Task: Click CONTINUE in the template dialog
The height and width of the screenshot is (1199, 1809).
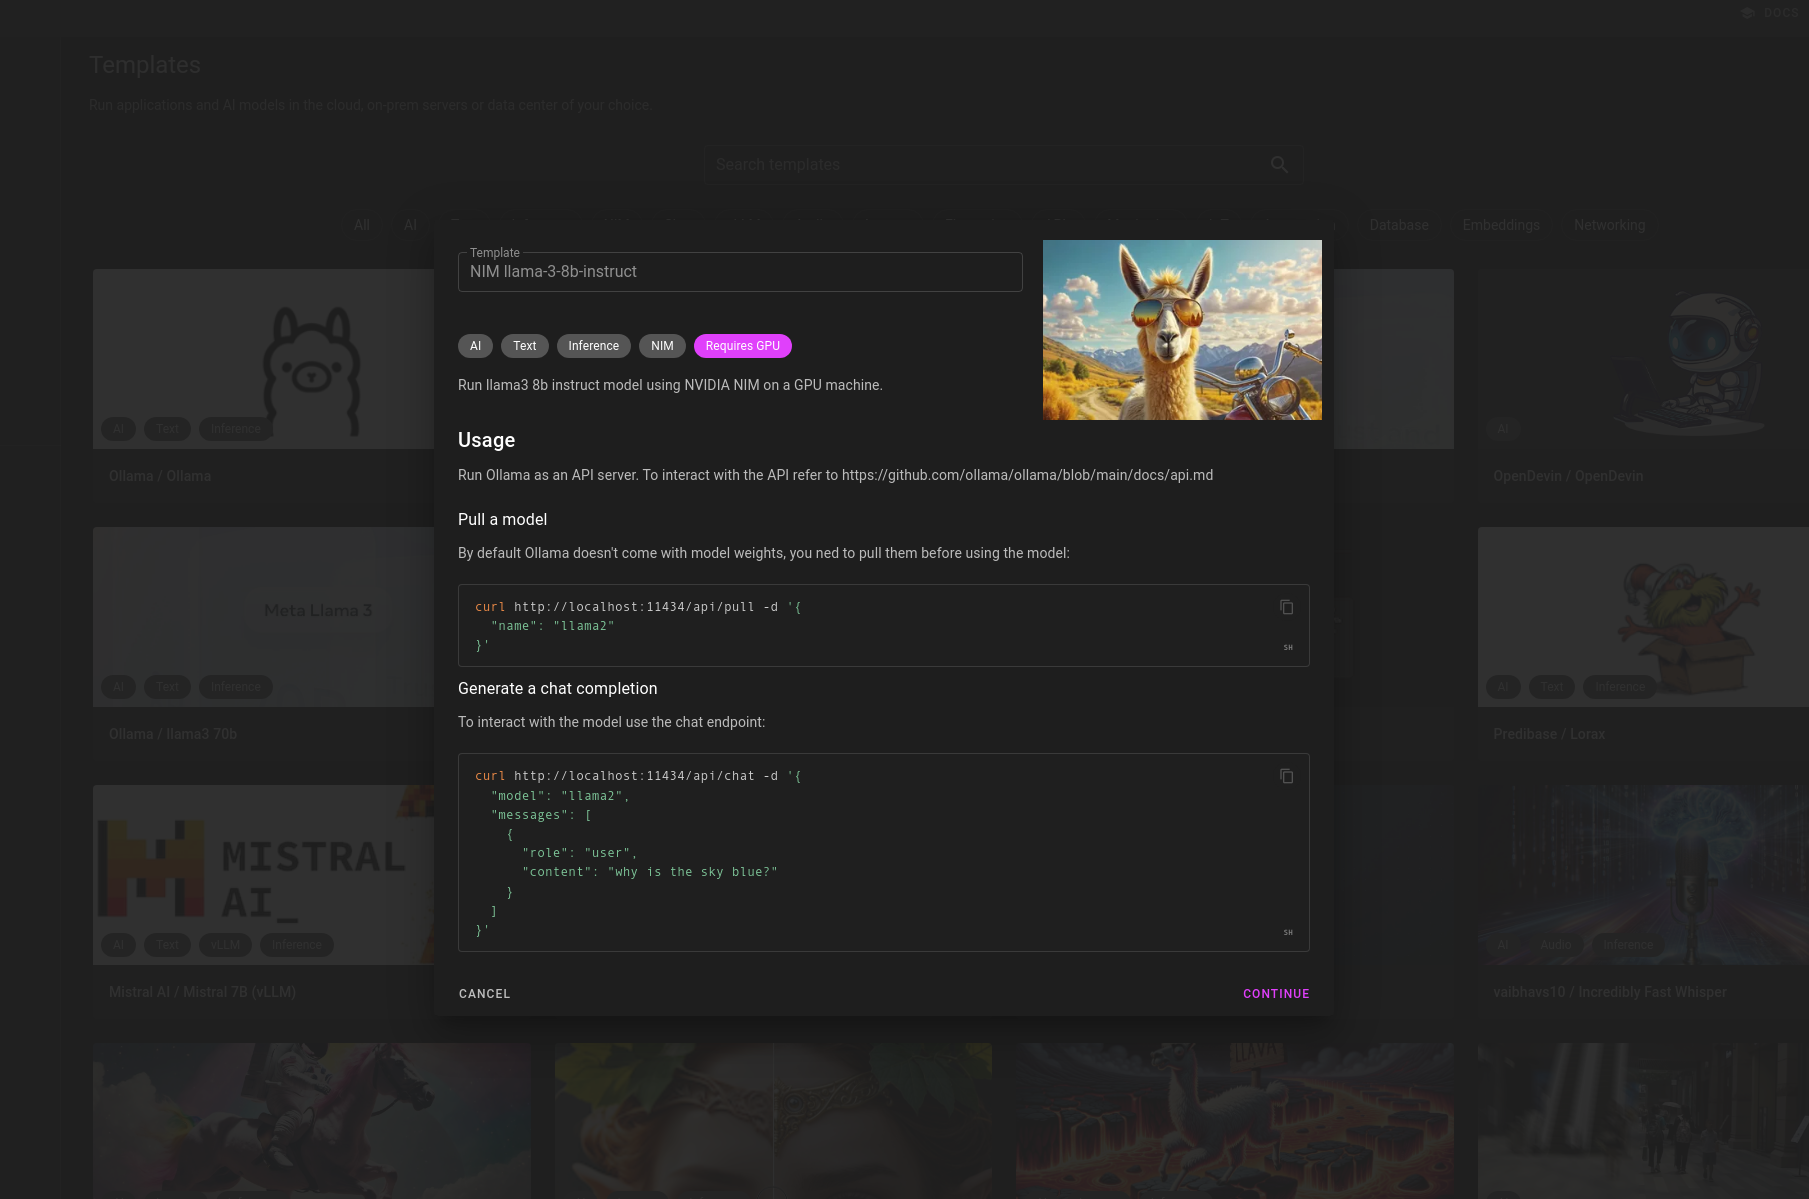Action: pyautogui.click(x=1276, y=993)
